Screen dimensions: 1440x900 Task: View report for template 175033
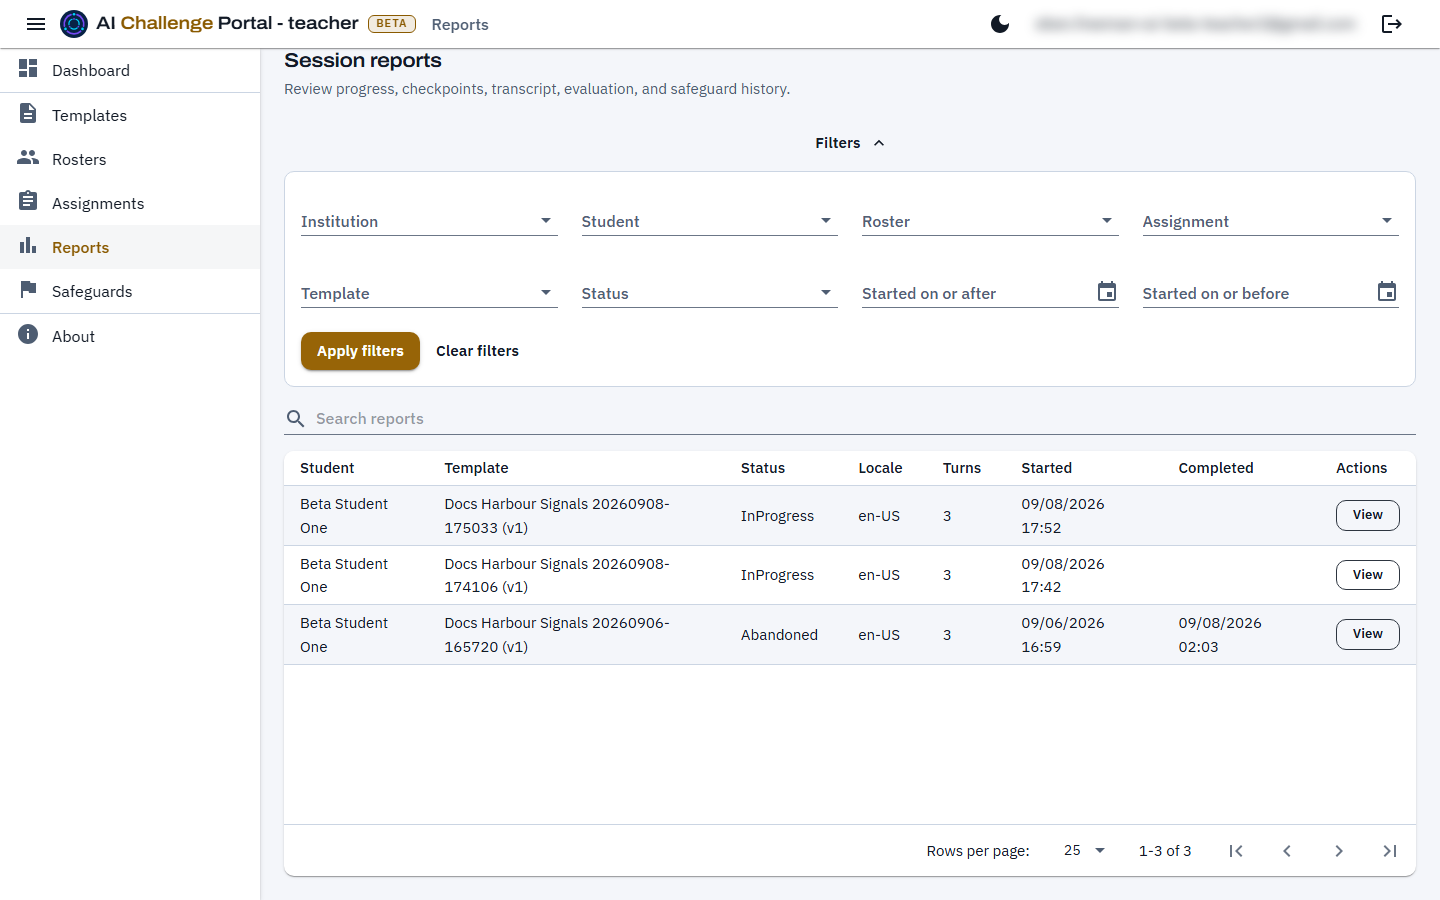coord(1367,515)
